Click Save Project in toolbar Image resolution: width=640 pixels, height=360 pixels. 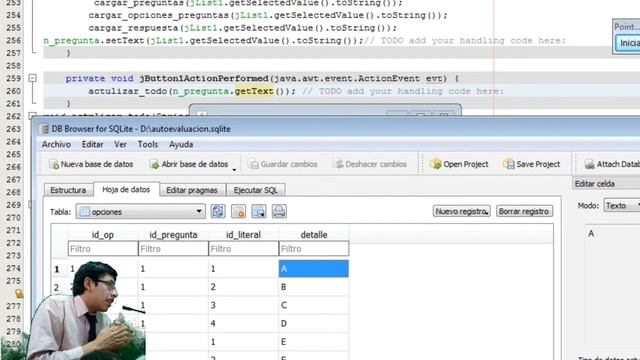point(532,164)
